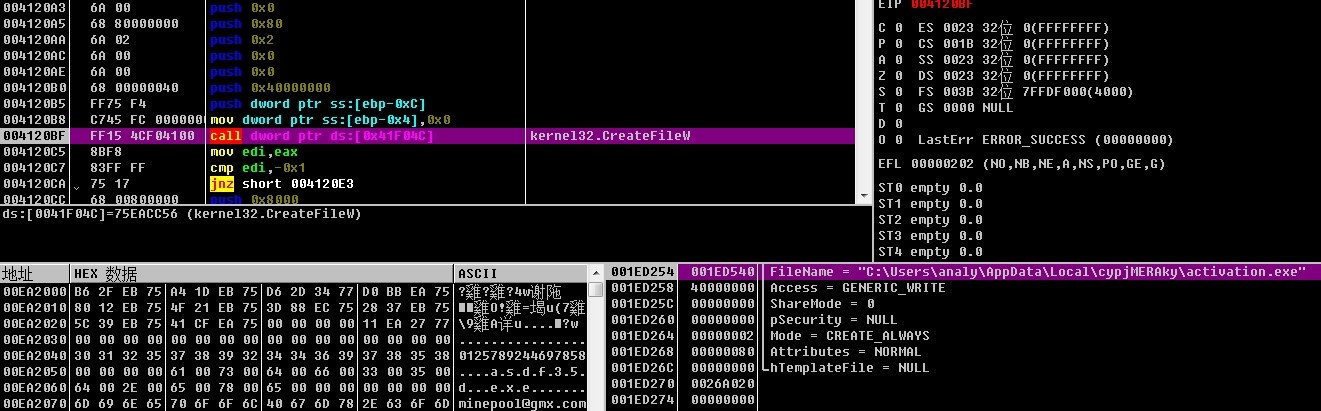1321x411 pixels.
Task: Click the HEX 数据 column header
Action: (x=261, y=273)
